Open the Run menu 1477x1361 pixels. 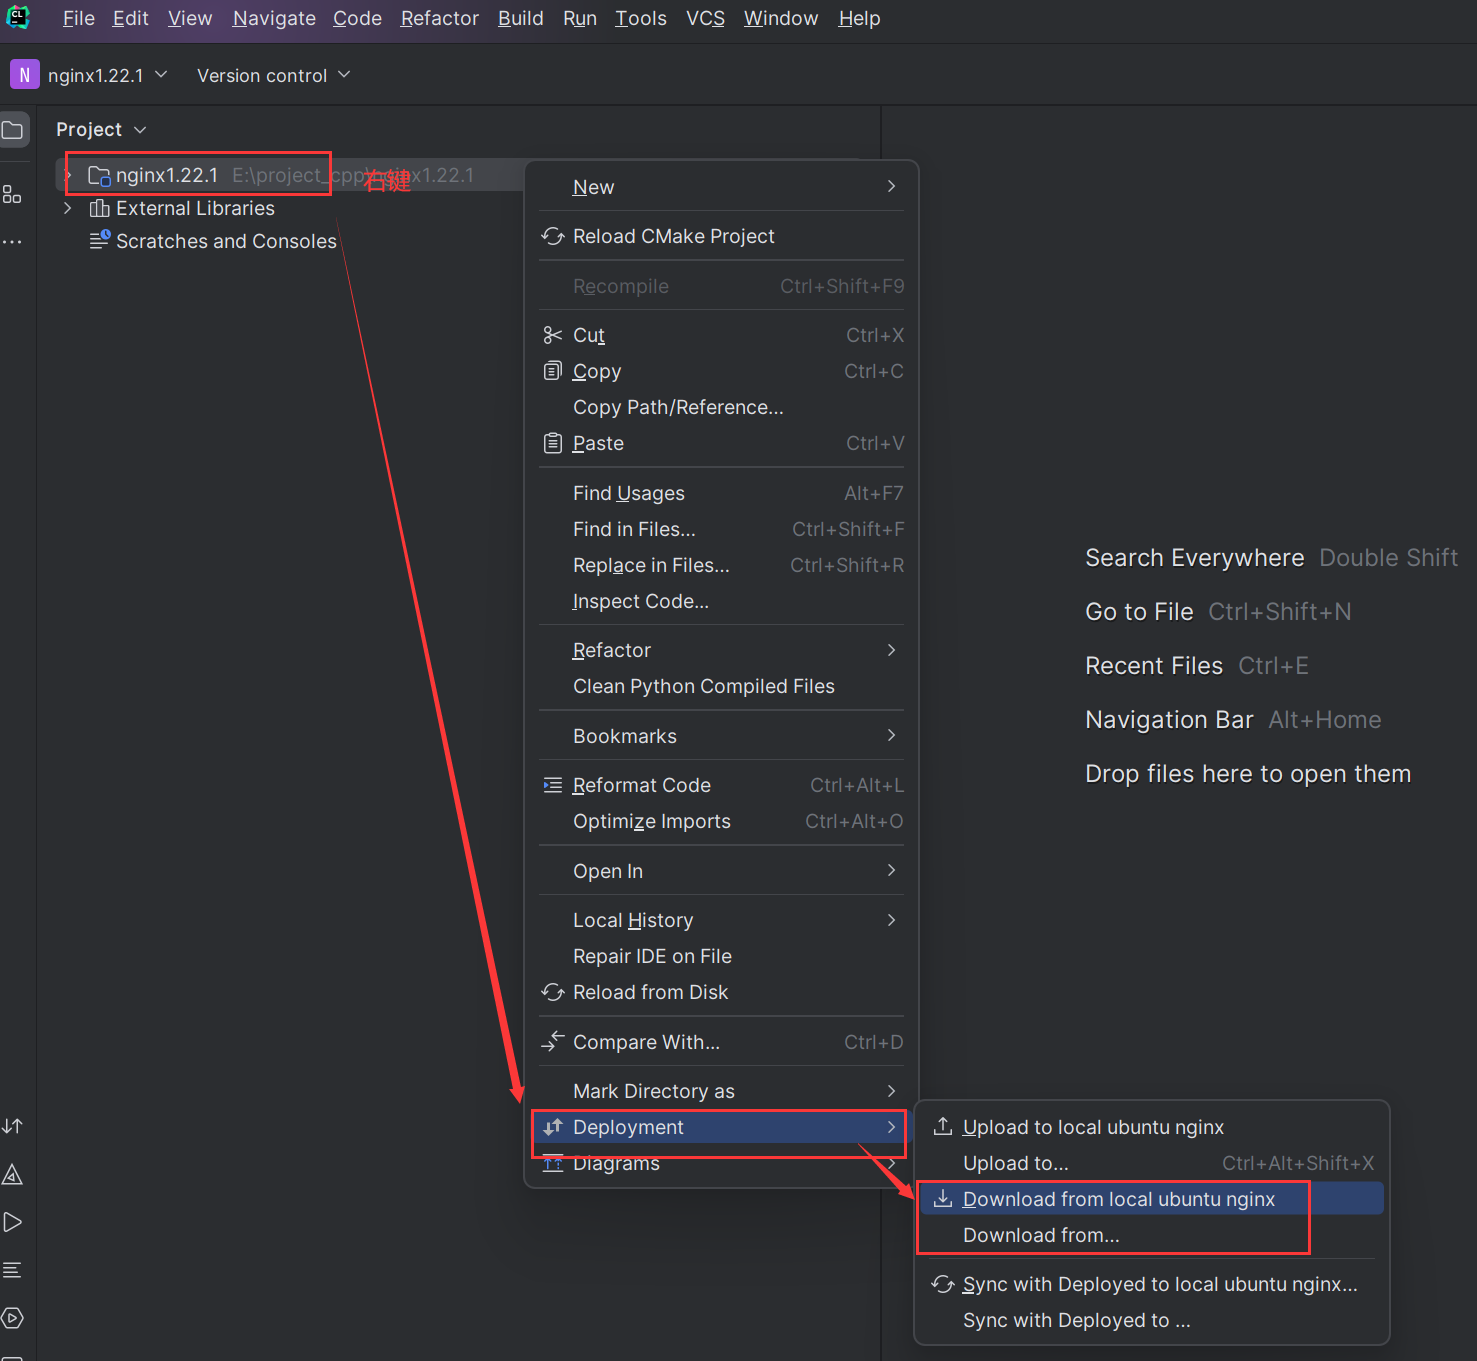pos(580,18)
